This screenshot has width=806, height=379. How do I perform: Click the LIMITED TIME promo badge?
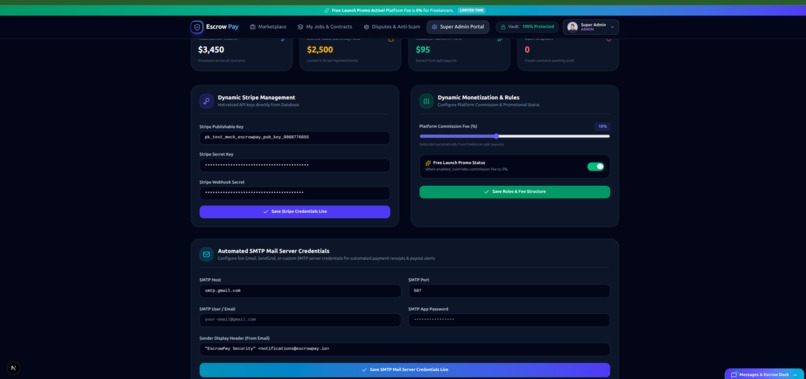pyautogui.click(x=471, y=10)
